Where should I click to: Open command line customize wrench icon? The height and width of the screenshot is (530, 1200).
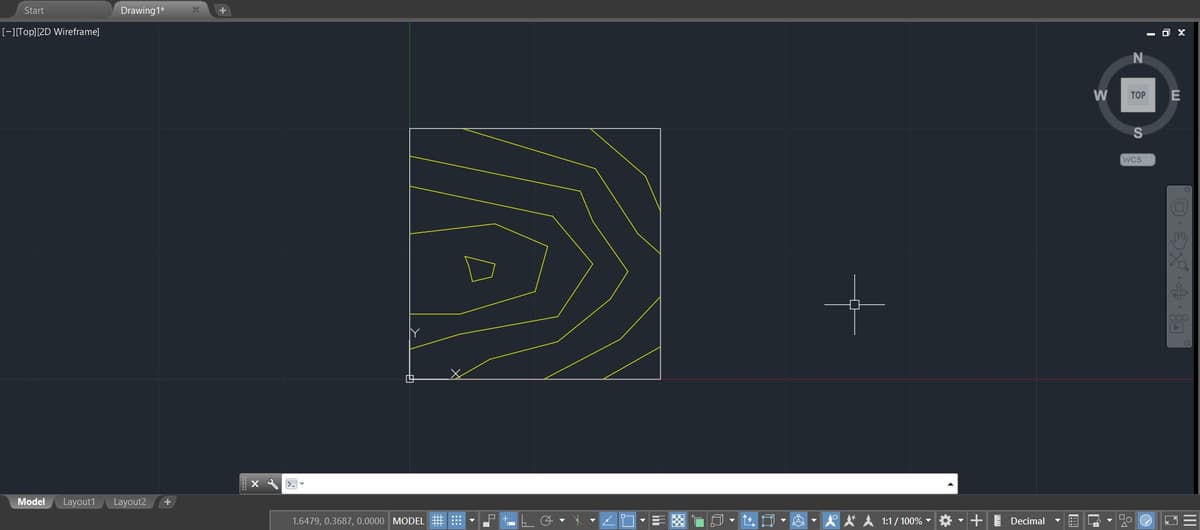272,484
